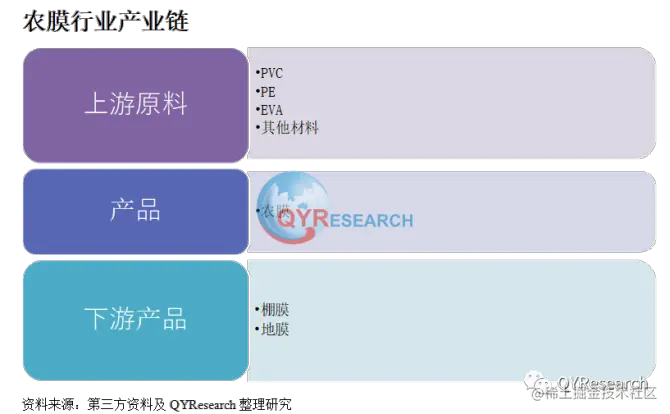Click the PE bullet item
This screenshot has width=670, height=414.
click(265, 91)
